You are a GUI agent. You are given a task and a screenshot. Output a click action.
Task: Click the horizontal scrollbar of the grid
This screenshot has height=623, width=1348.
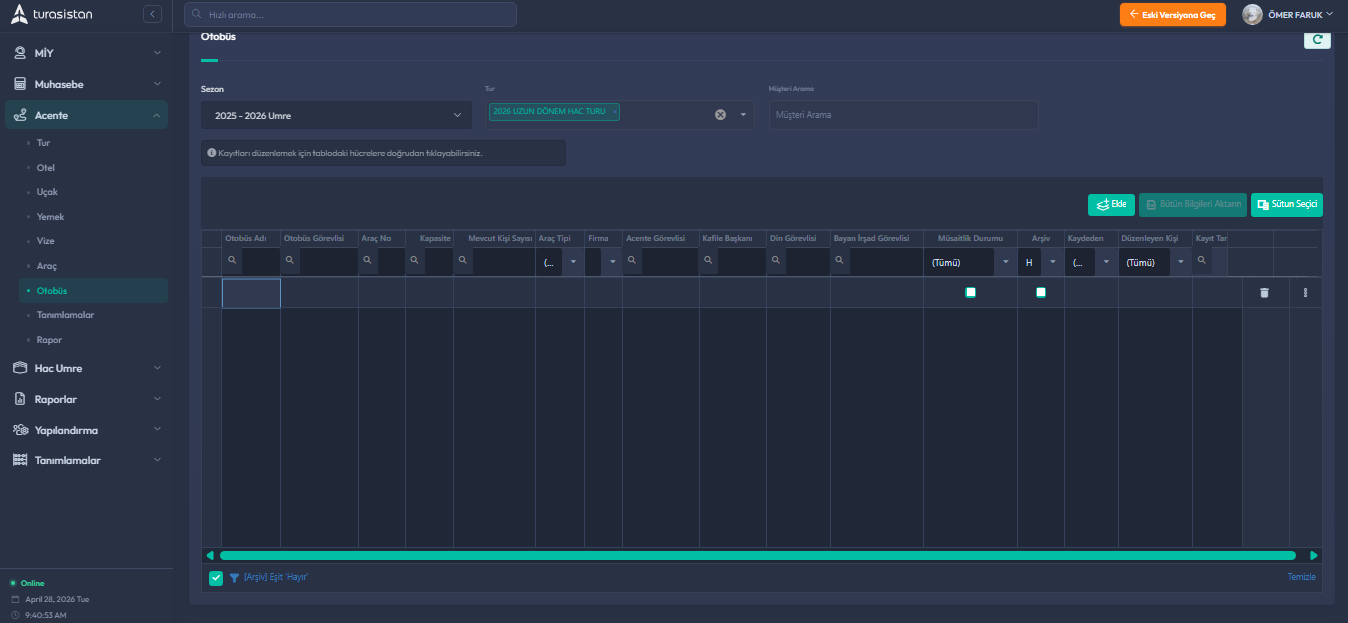[757, 555]
